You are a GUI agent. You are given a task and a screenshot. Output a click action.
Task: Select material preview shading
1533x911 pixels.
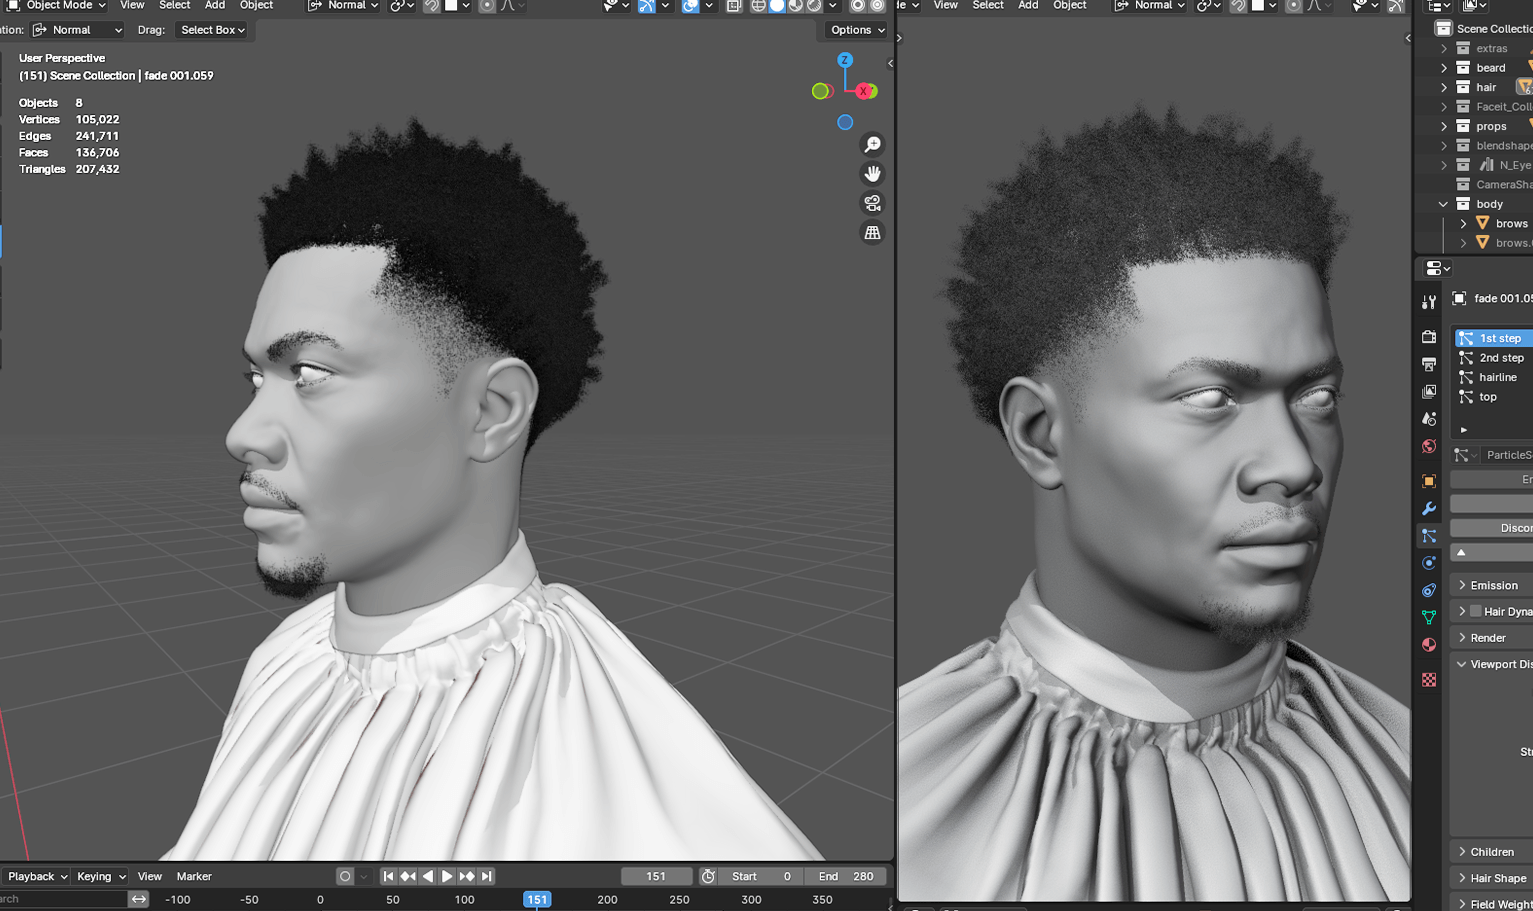(x=796, y=6)
